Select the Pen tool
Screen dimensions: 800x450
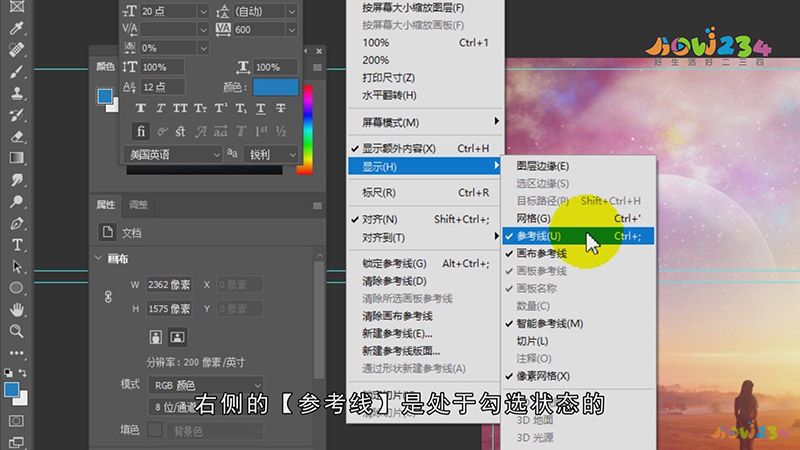[x=16, y=223]
